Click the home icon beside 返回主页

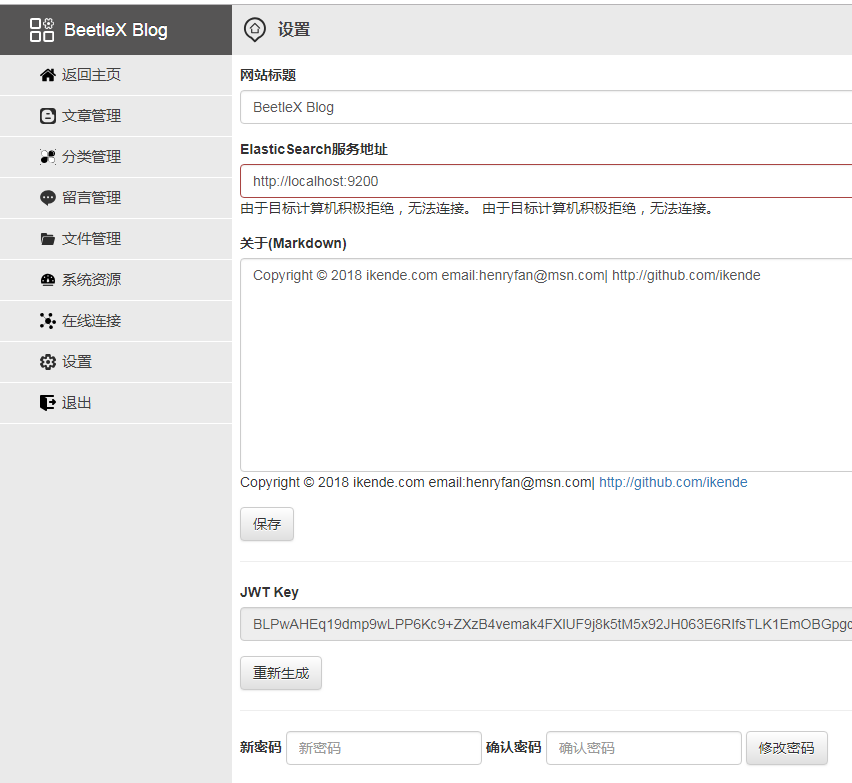47,75
